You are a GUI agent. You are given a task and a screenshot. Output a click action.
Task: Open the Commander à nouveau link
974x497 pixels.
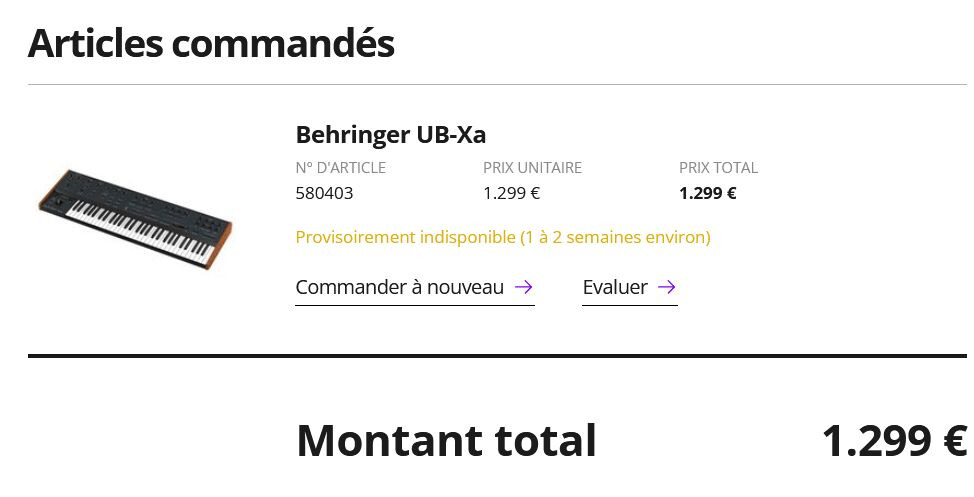[400, 288]
